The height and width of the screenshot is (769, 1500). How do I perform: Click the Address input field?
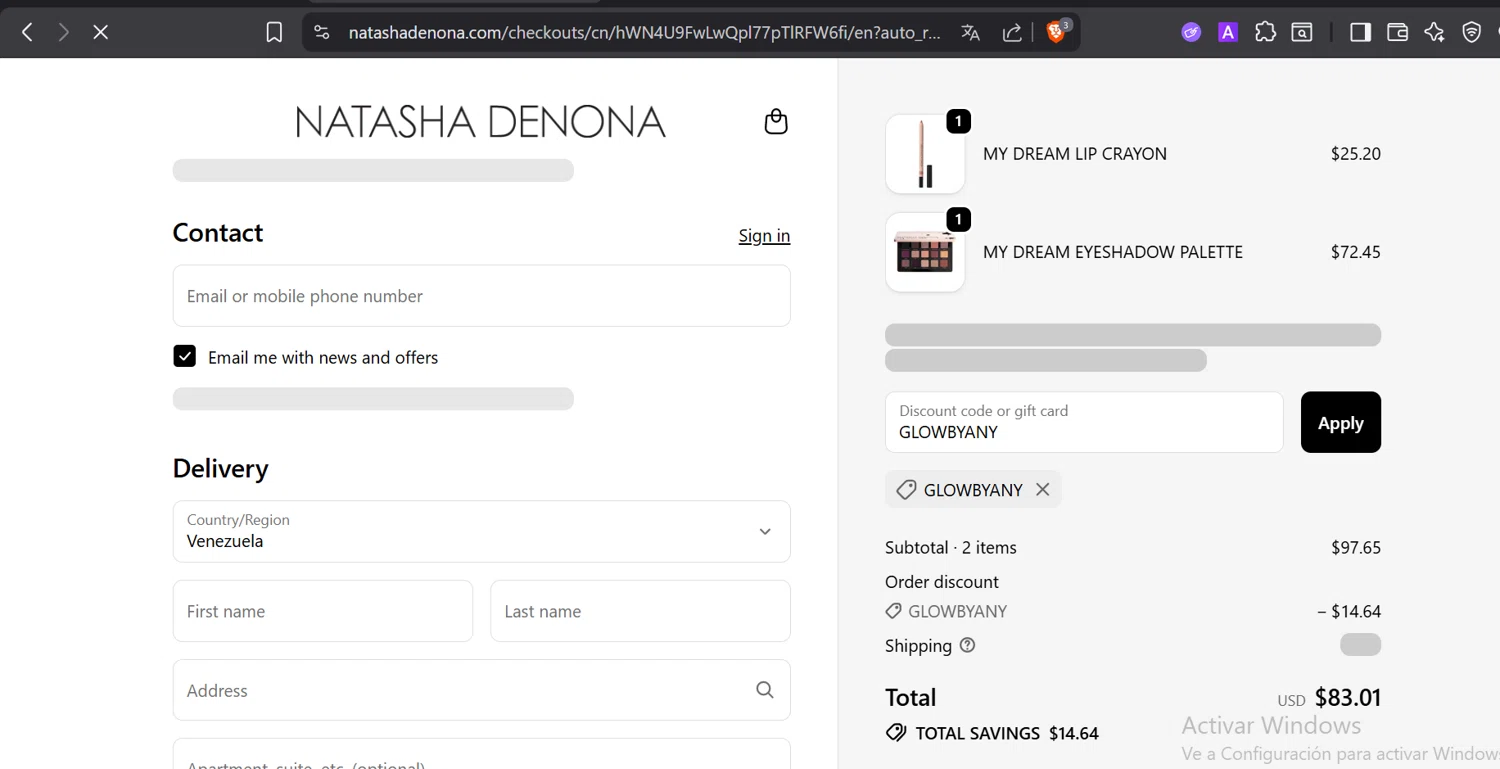[x=482, y=690]
